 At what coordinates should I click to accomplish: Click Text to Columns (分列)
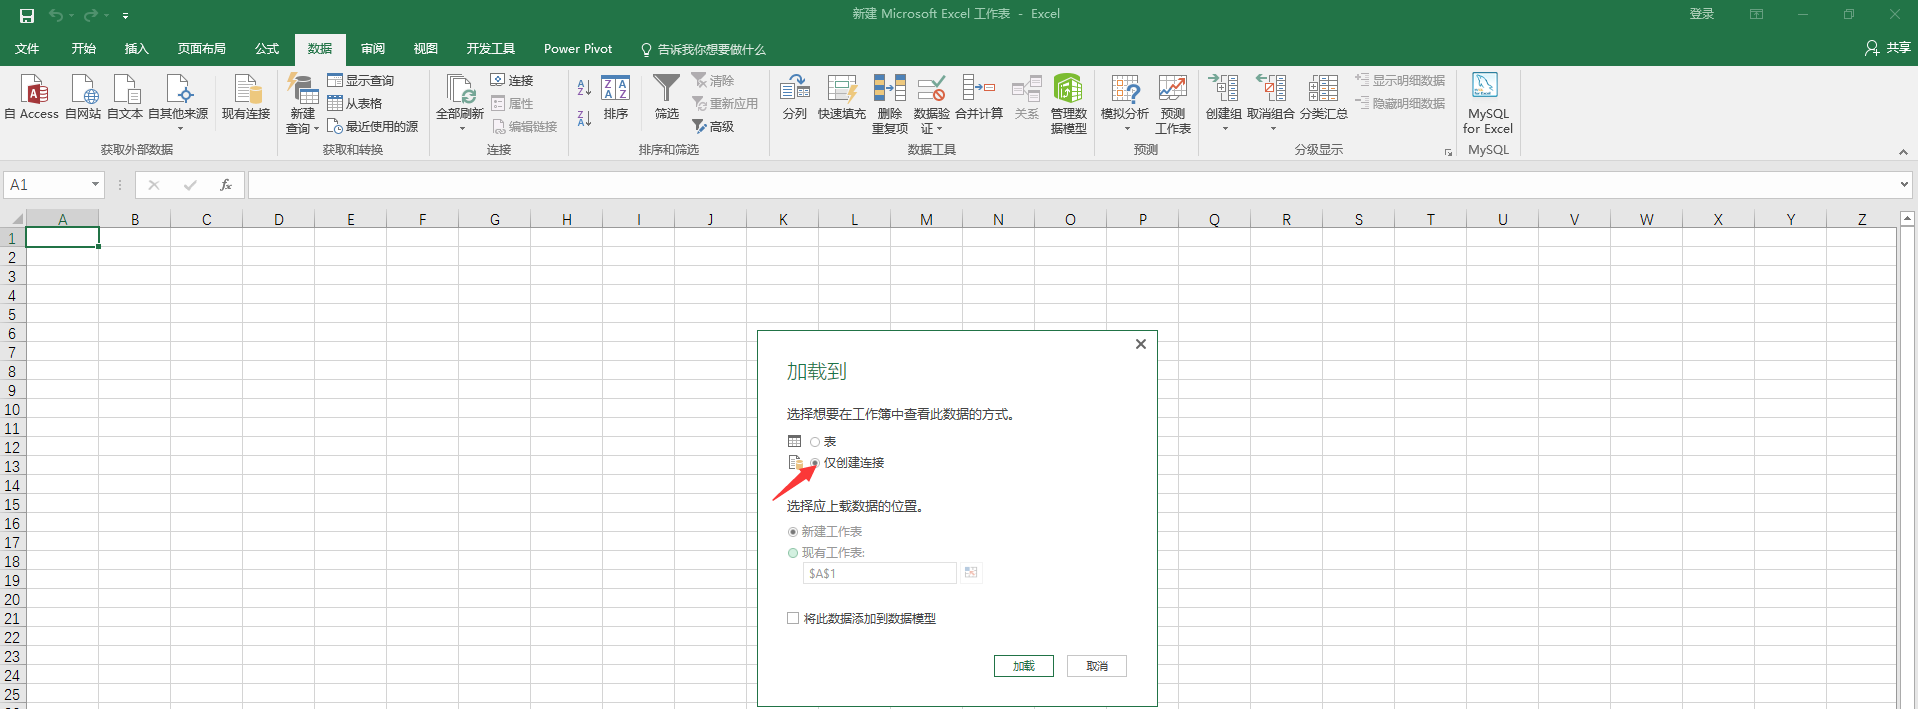coord(795,97)
